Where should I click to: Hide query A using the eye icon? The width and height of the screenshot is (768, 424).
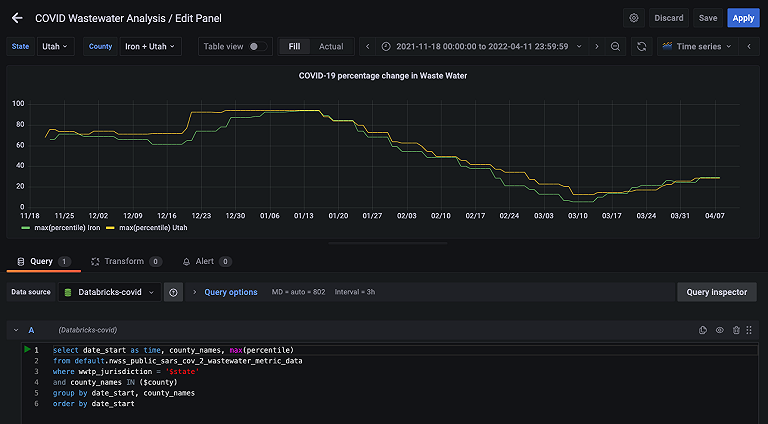(x=719, y=330)
